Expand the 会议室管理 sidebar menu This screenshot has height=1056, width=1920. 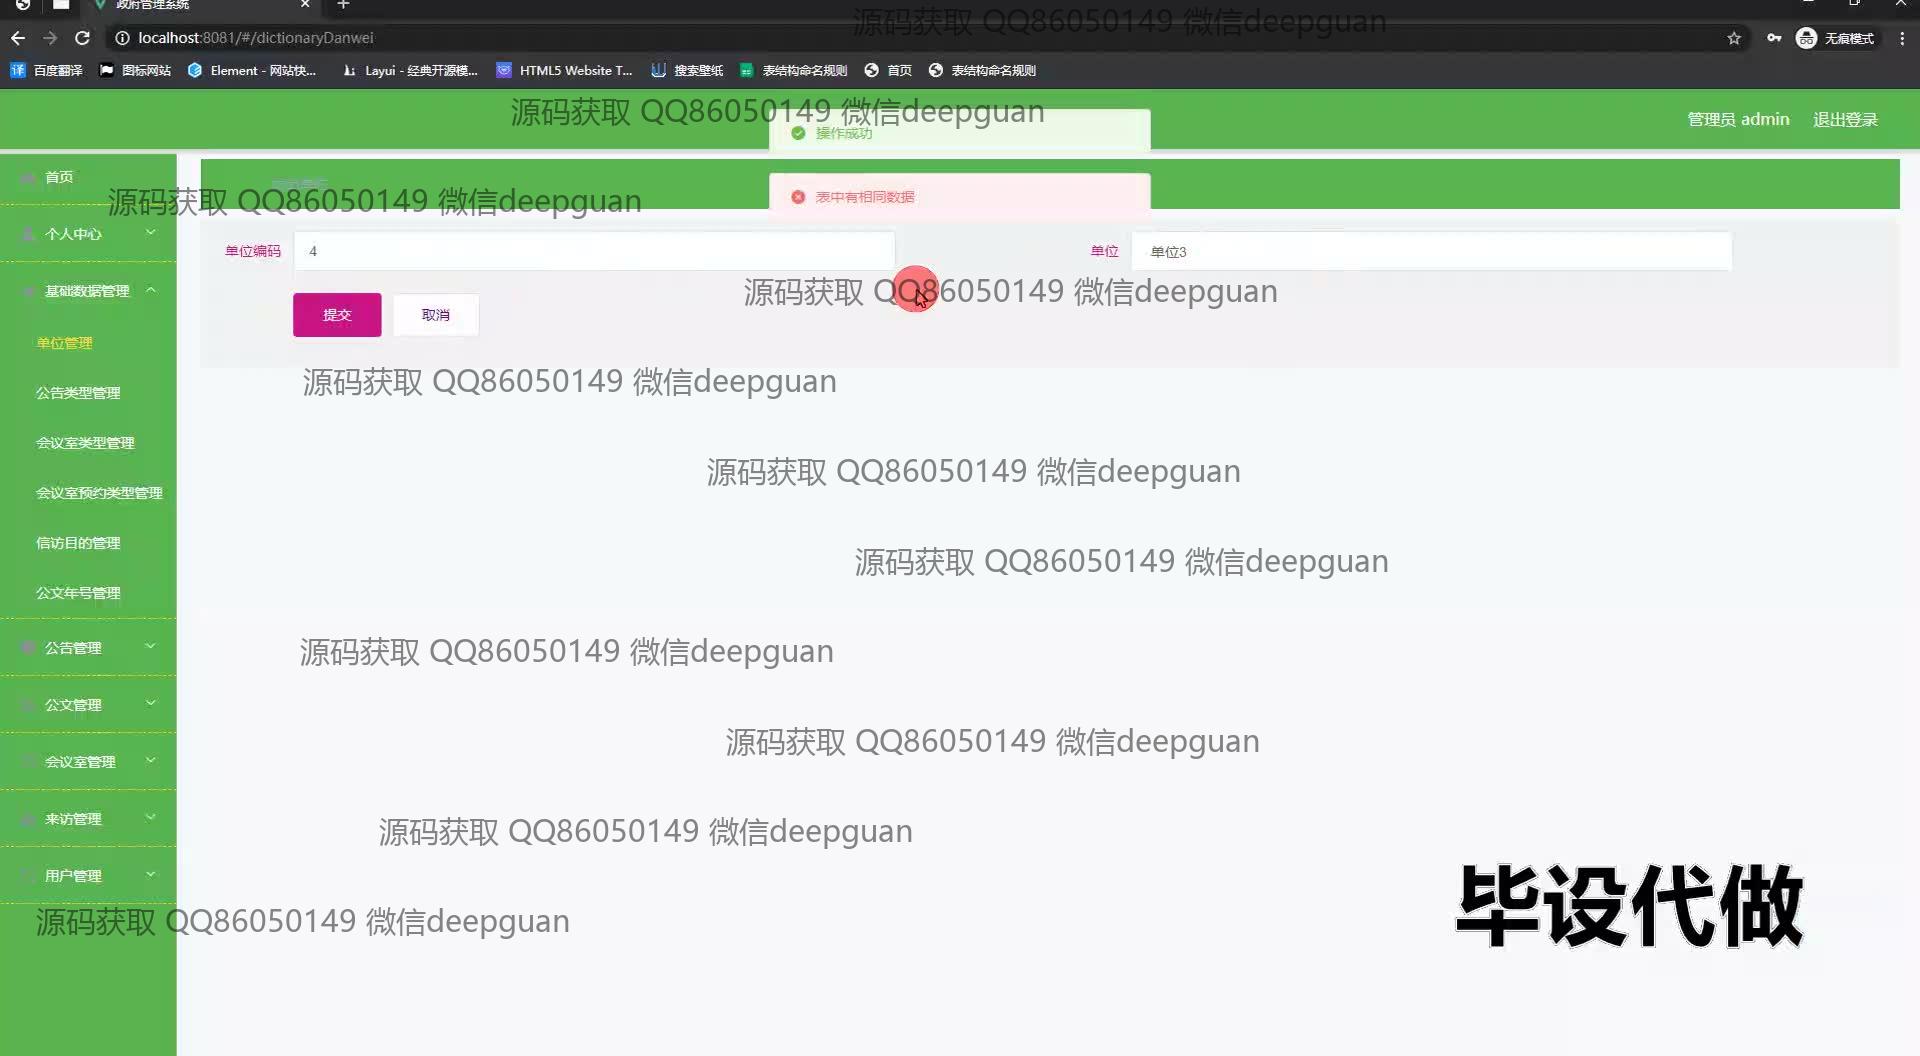point(88,762)
